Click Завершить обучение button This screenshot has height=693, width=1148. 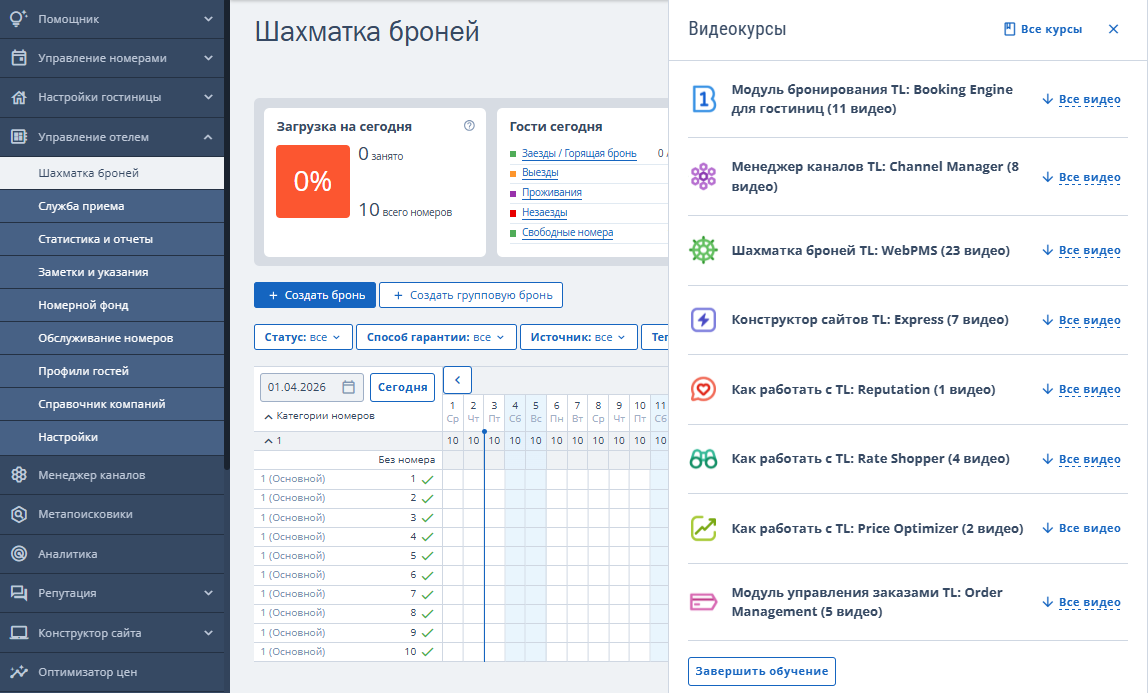761,671
